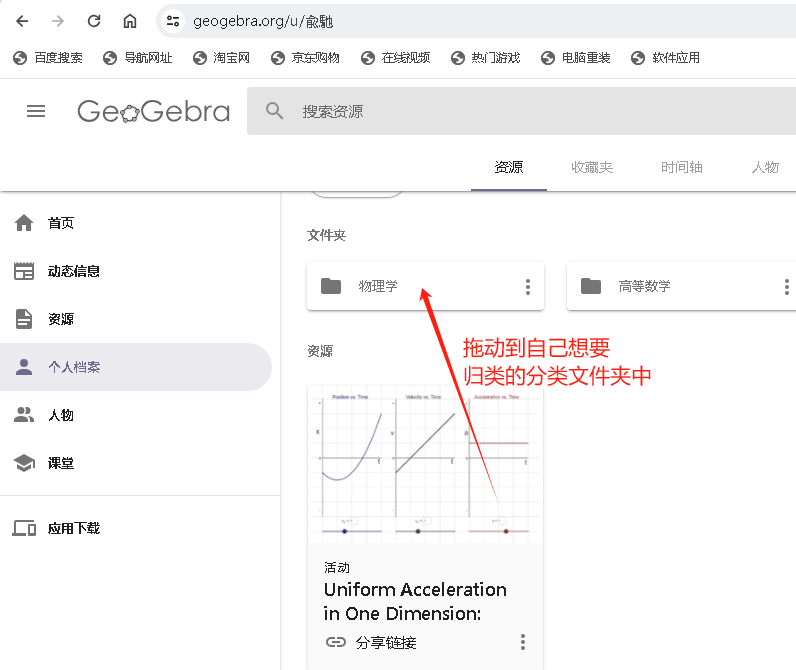The height and width of the screenshot is (670, 796).
Task: Open the activity card more-options menu
Action: coord(523,642)
